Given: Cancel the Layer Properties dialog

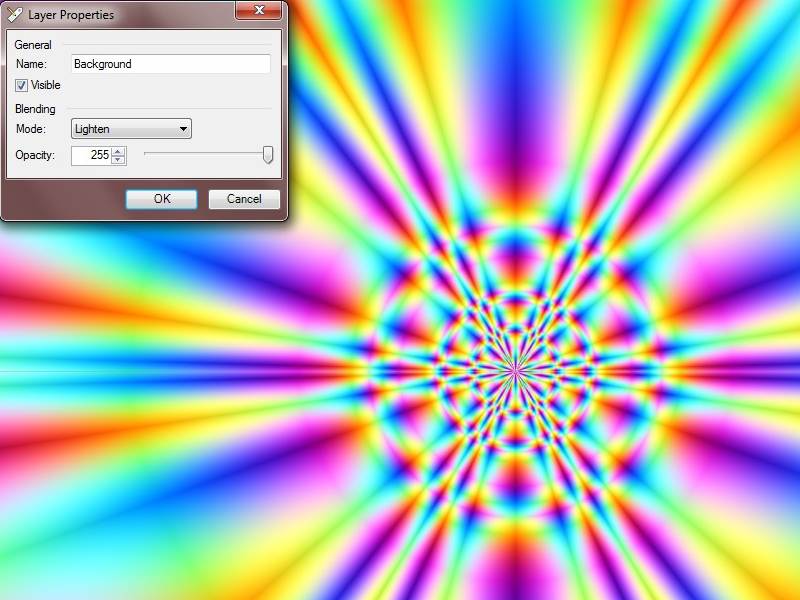Looking at the screenshot, I should coord(244,199).
